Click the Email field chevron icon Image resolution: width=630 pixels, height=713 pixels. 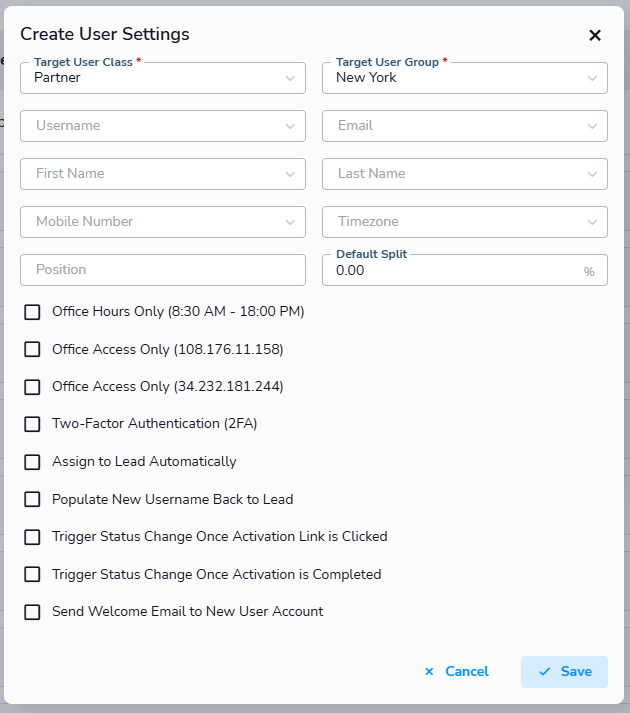592,126
